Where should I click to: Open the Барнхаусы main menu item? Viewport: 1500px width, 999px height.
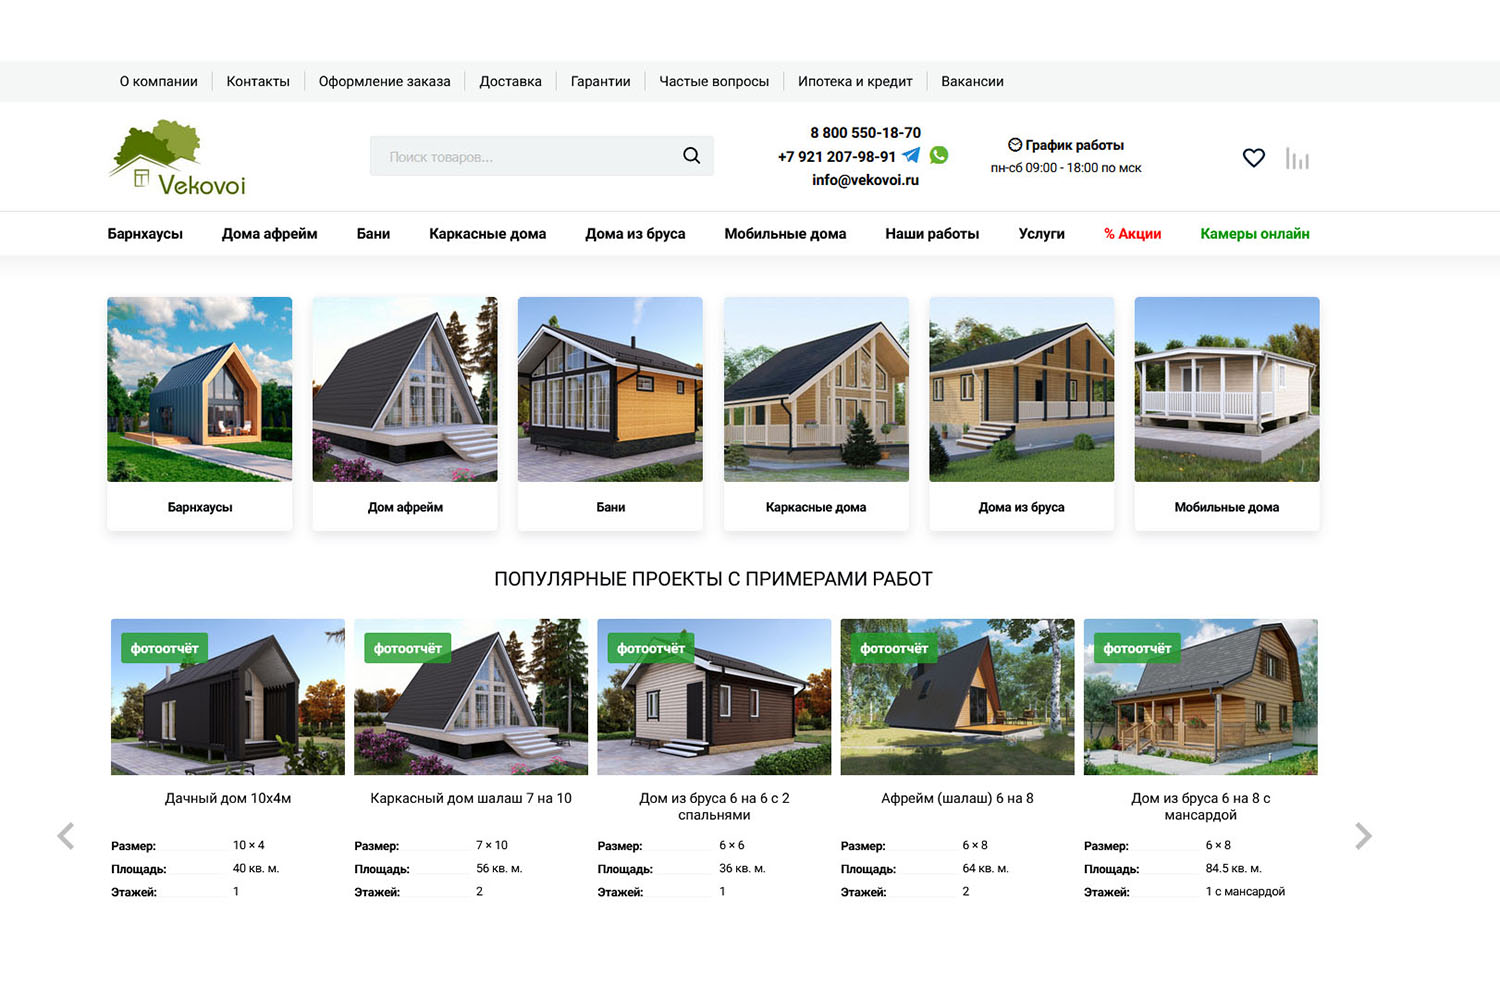(145, 234)
